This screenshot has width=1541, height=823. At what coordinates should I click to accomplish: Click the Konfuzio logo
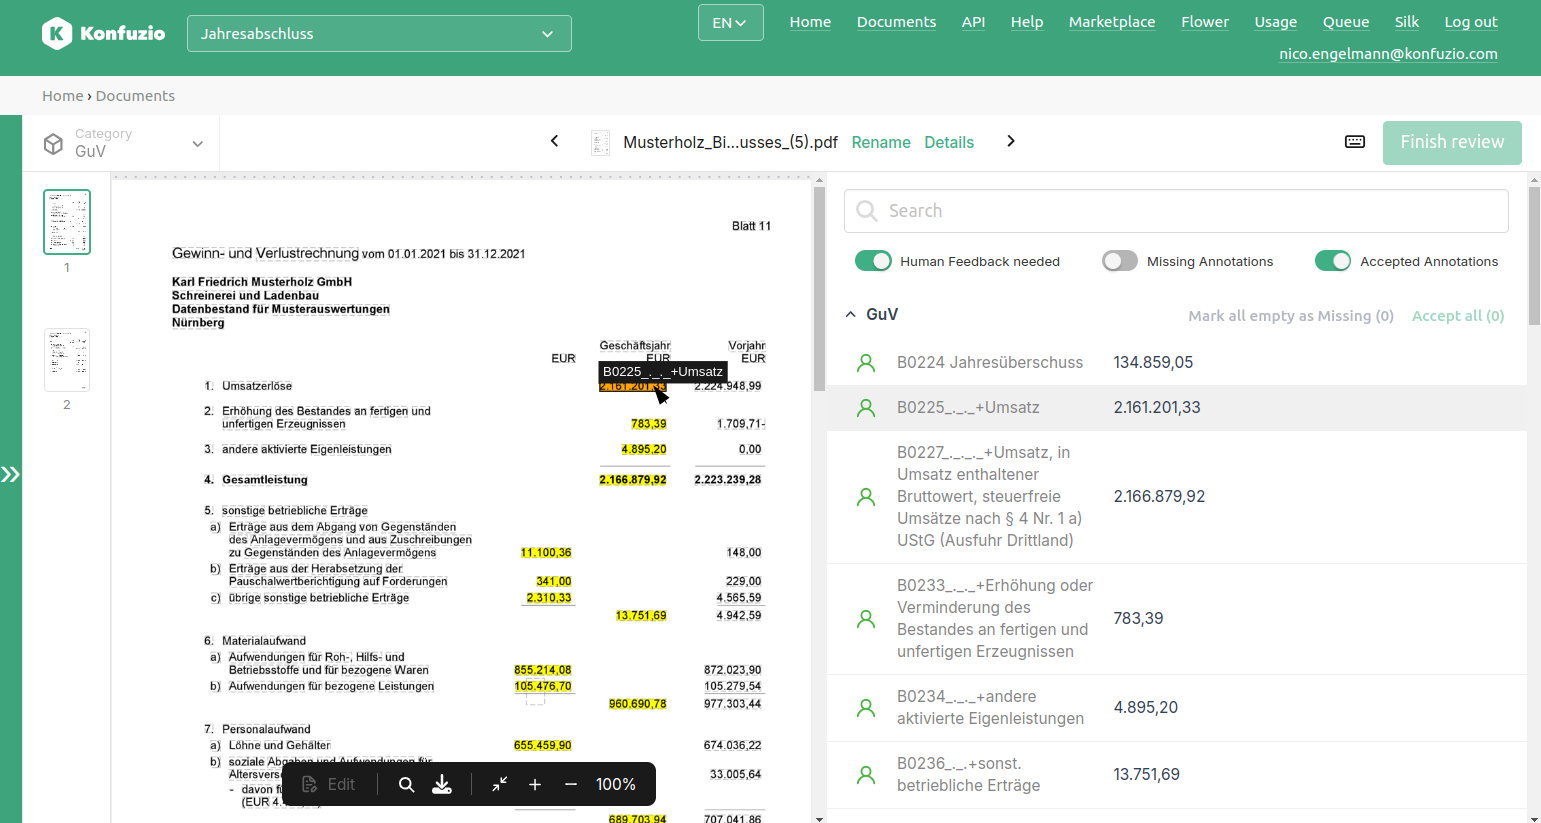tap(104, 33)
